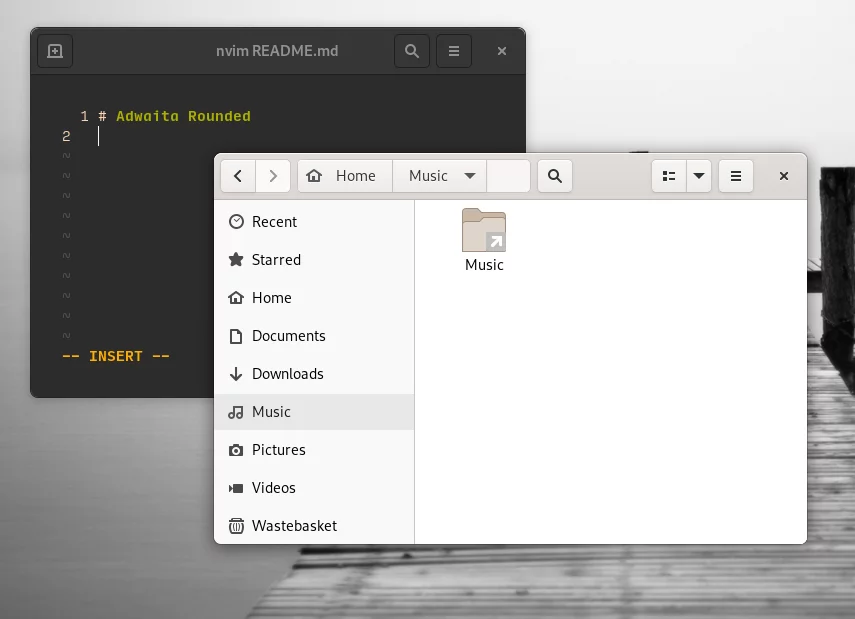
Task: Click the terminal search icon
Action: (x=411, y=51)
